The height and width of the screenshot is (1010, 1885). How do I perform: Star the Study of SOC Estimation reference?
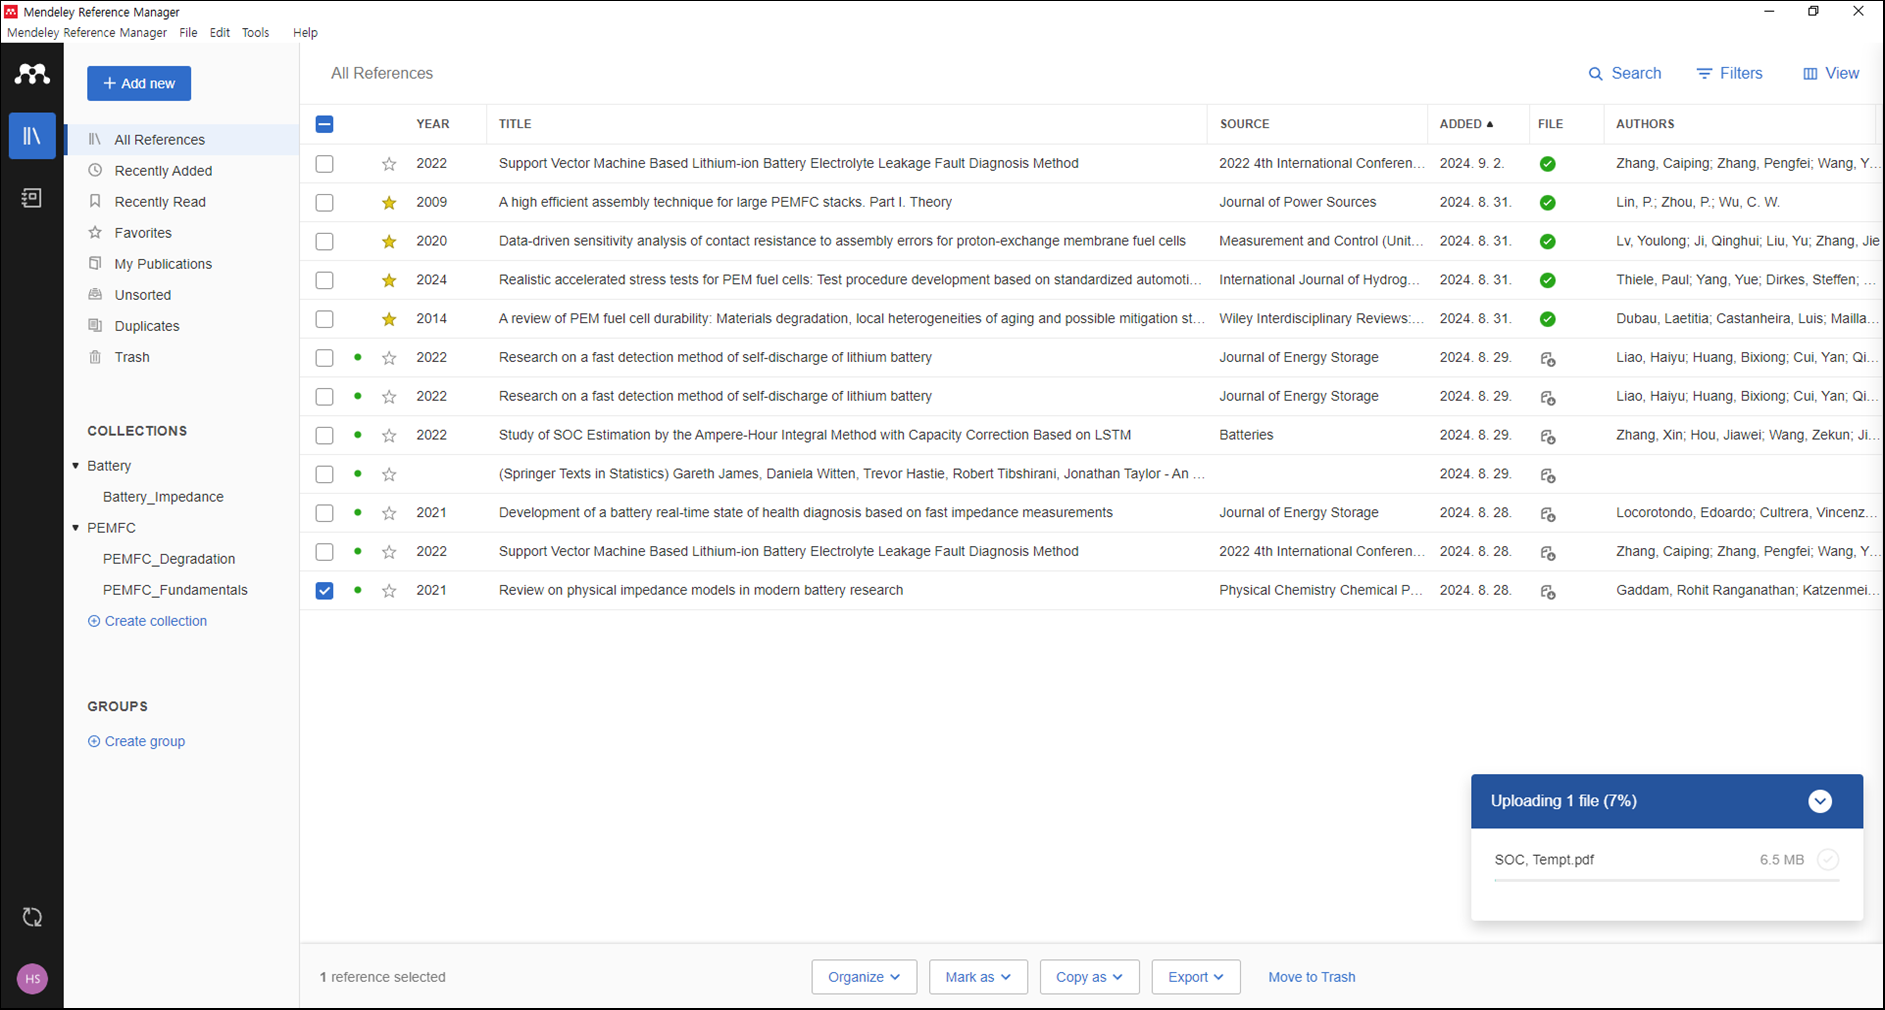(x=389, y=436)
